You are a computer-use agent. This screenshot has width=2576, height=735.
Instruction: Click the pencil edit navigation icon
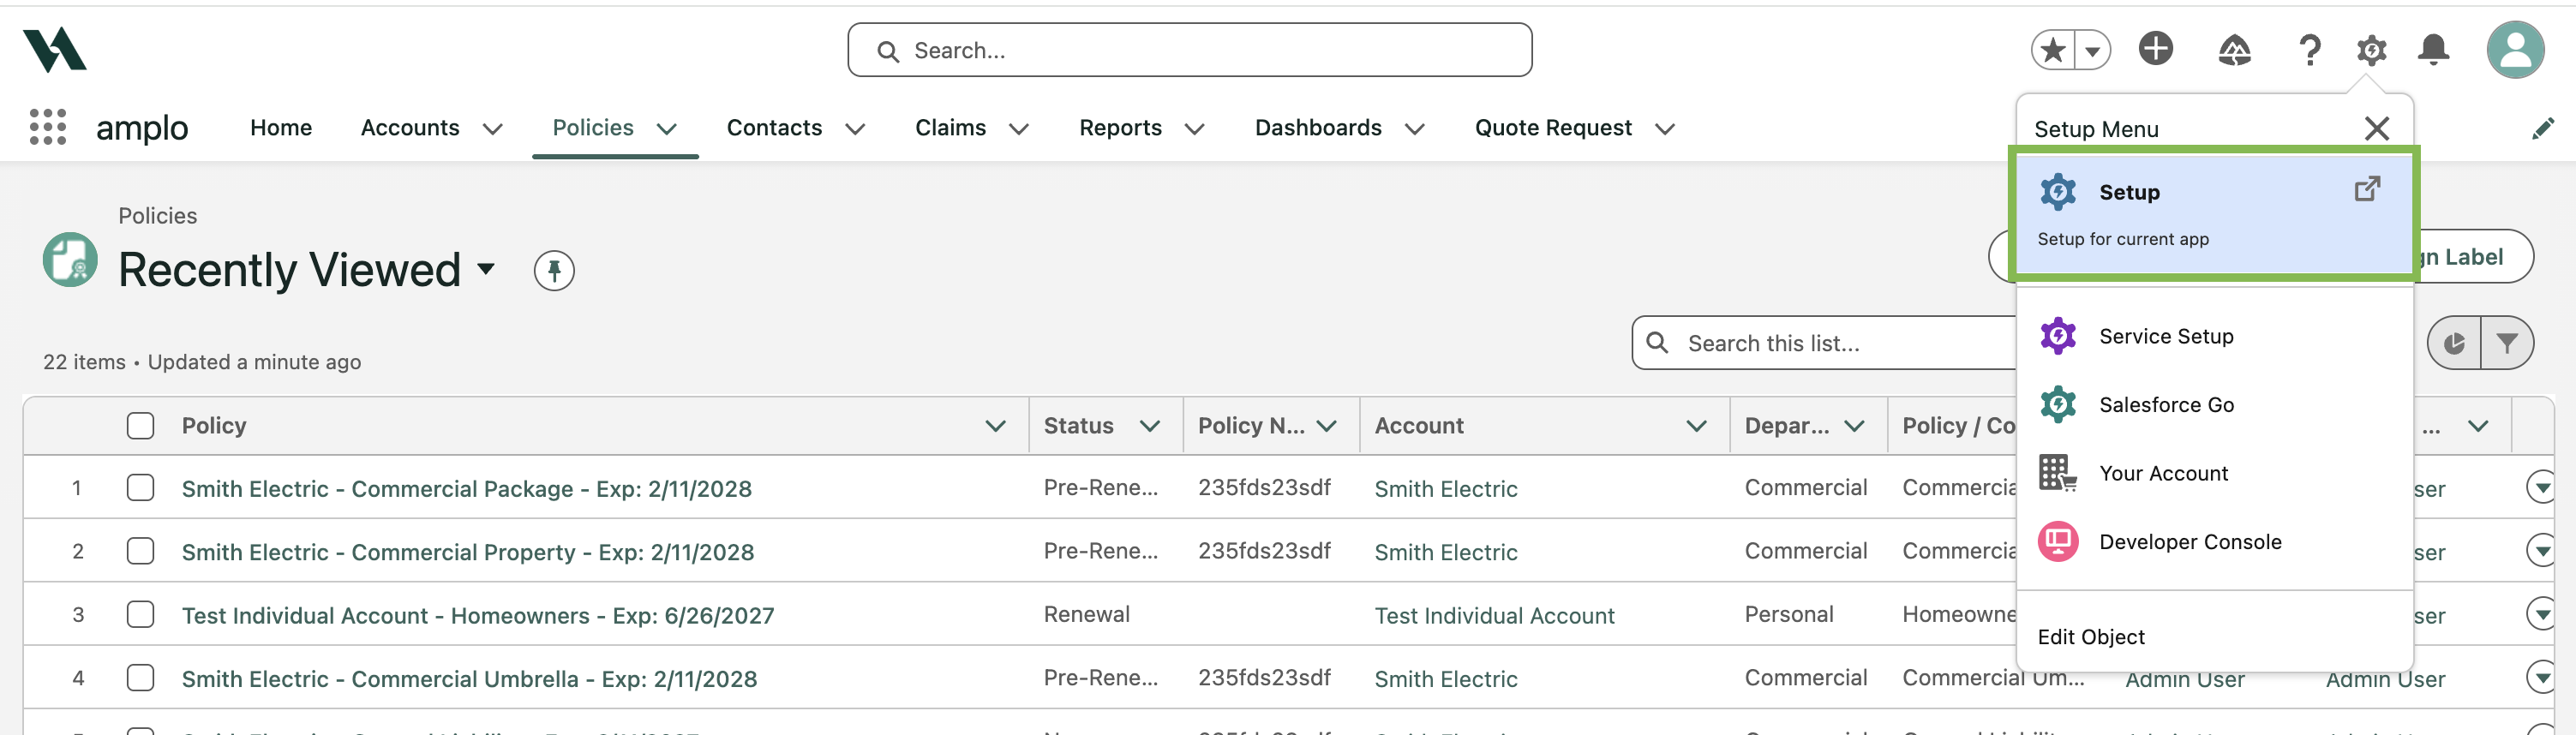pos(2543,128)
